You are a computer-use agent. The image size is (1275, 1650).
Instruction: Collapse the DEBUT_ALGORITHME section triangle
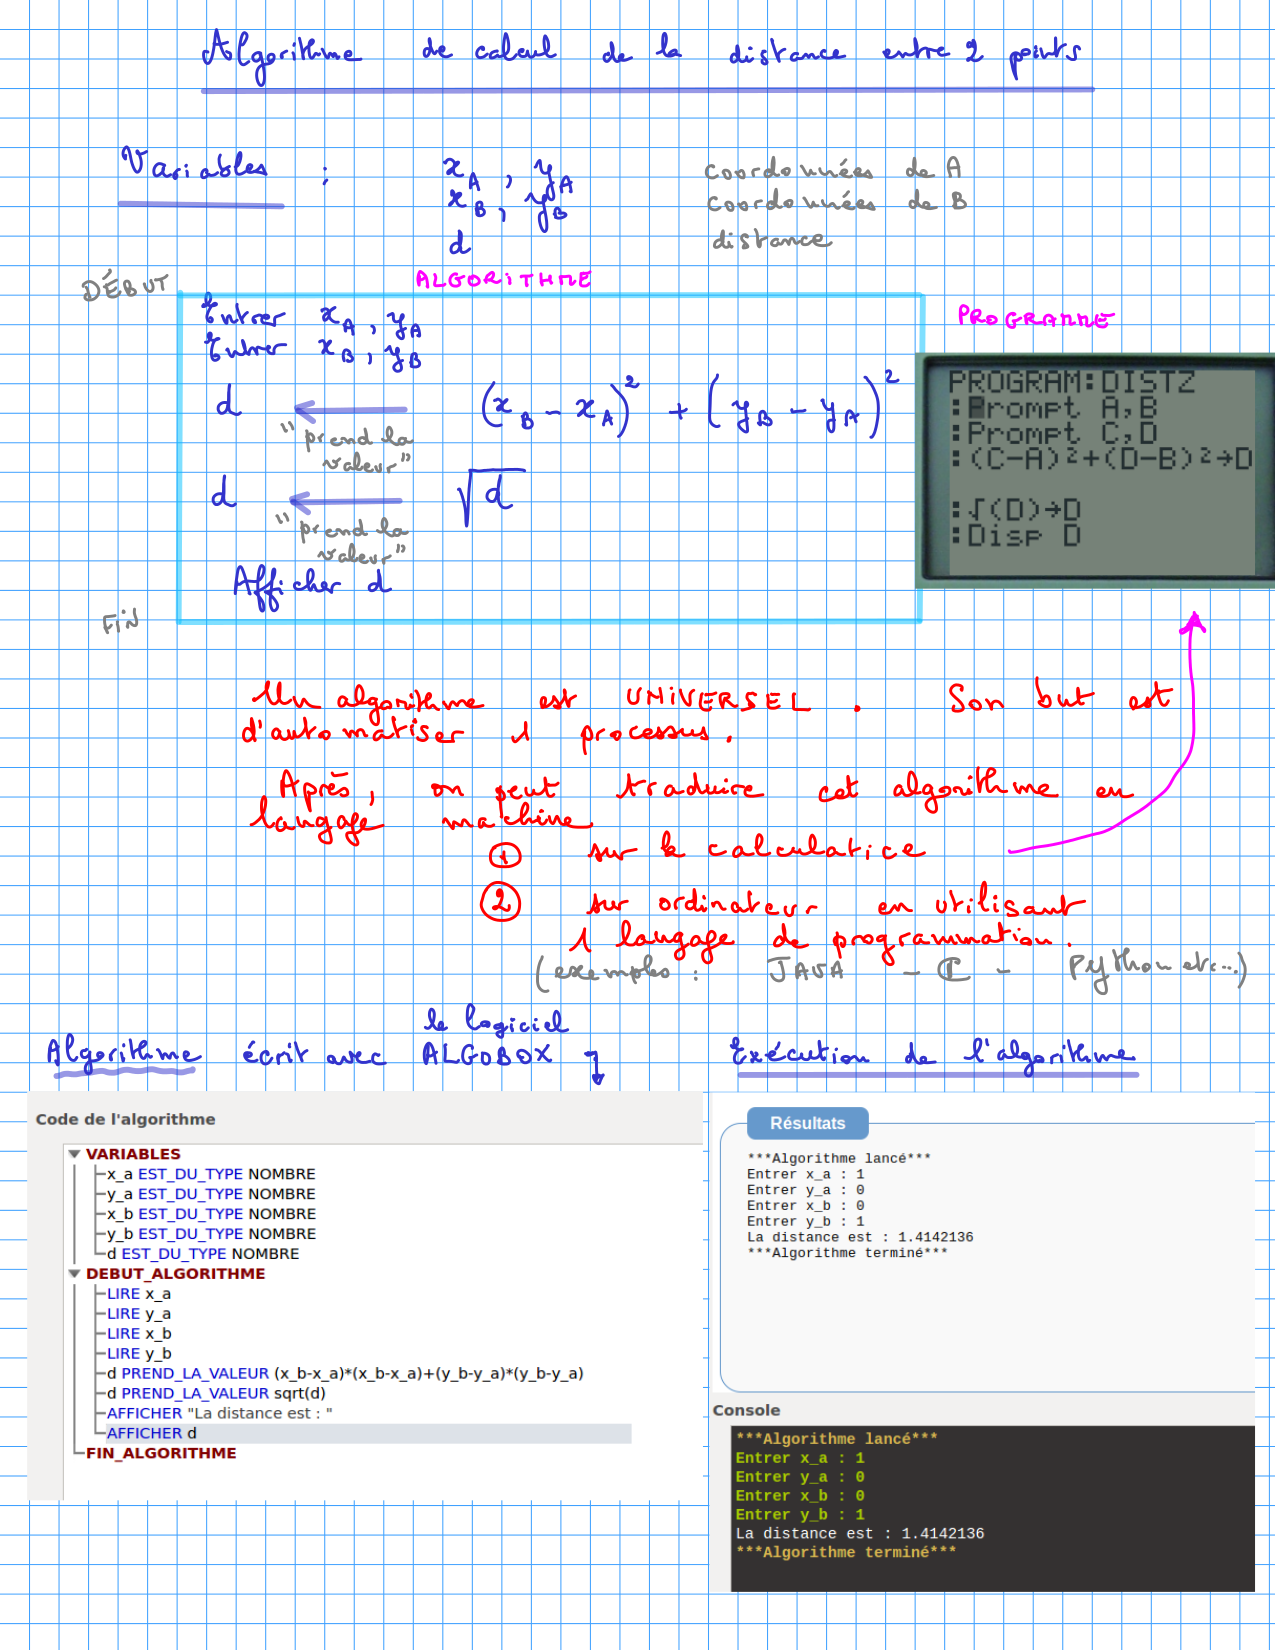click(x=74, y=1274)
